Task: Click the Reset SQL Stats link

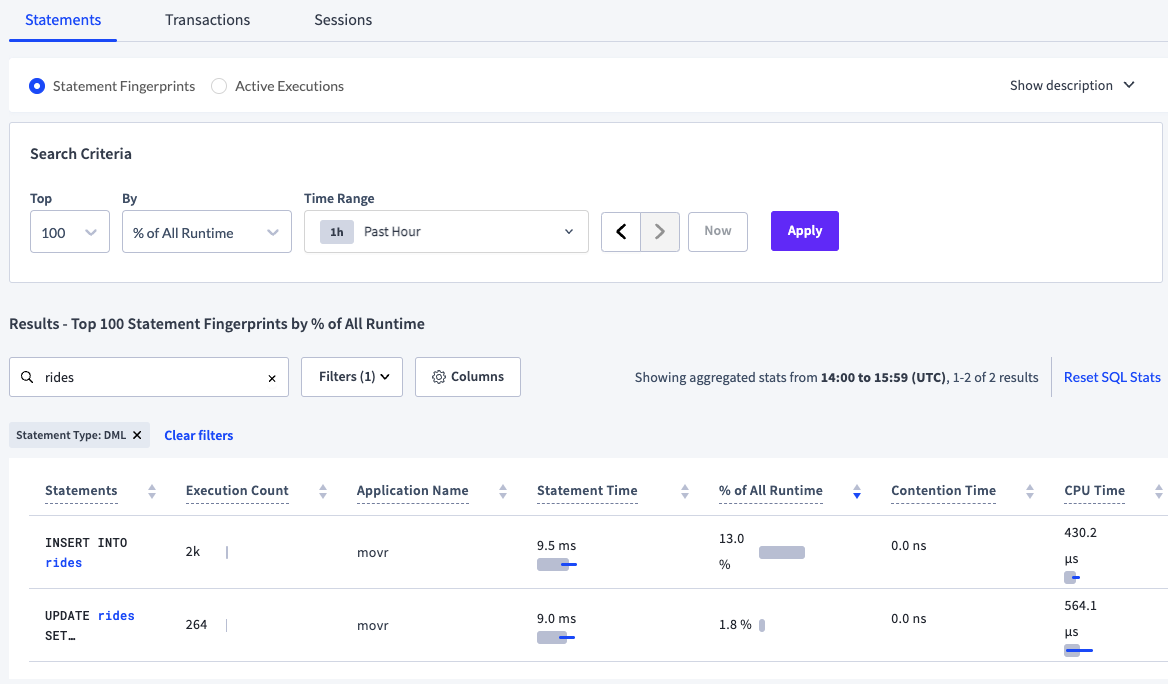Action: tap(1112, 377)
